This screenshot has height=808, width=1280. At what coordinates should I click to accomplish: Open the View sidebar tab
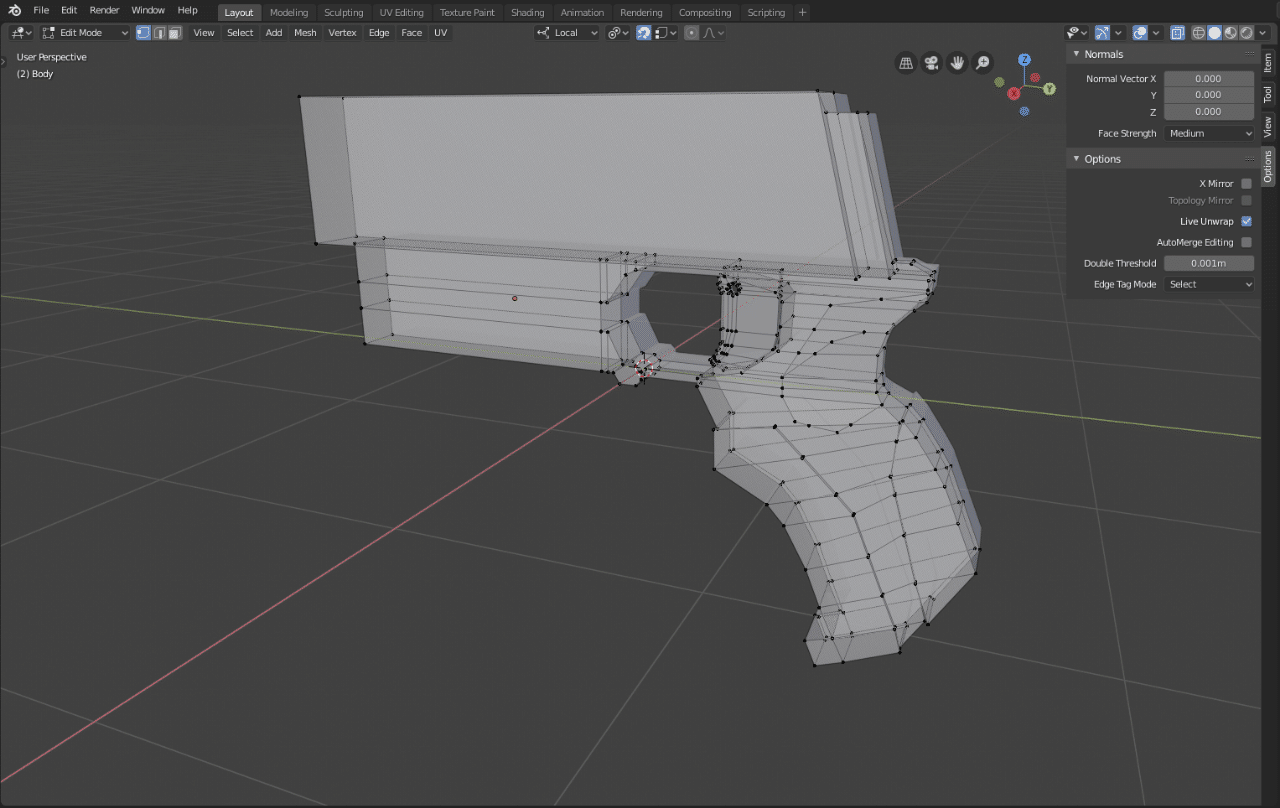1268,127
